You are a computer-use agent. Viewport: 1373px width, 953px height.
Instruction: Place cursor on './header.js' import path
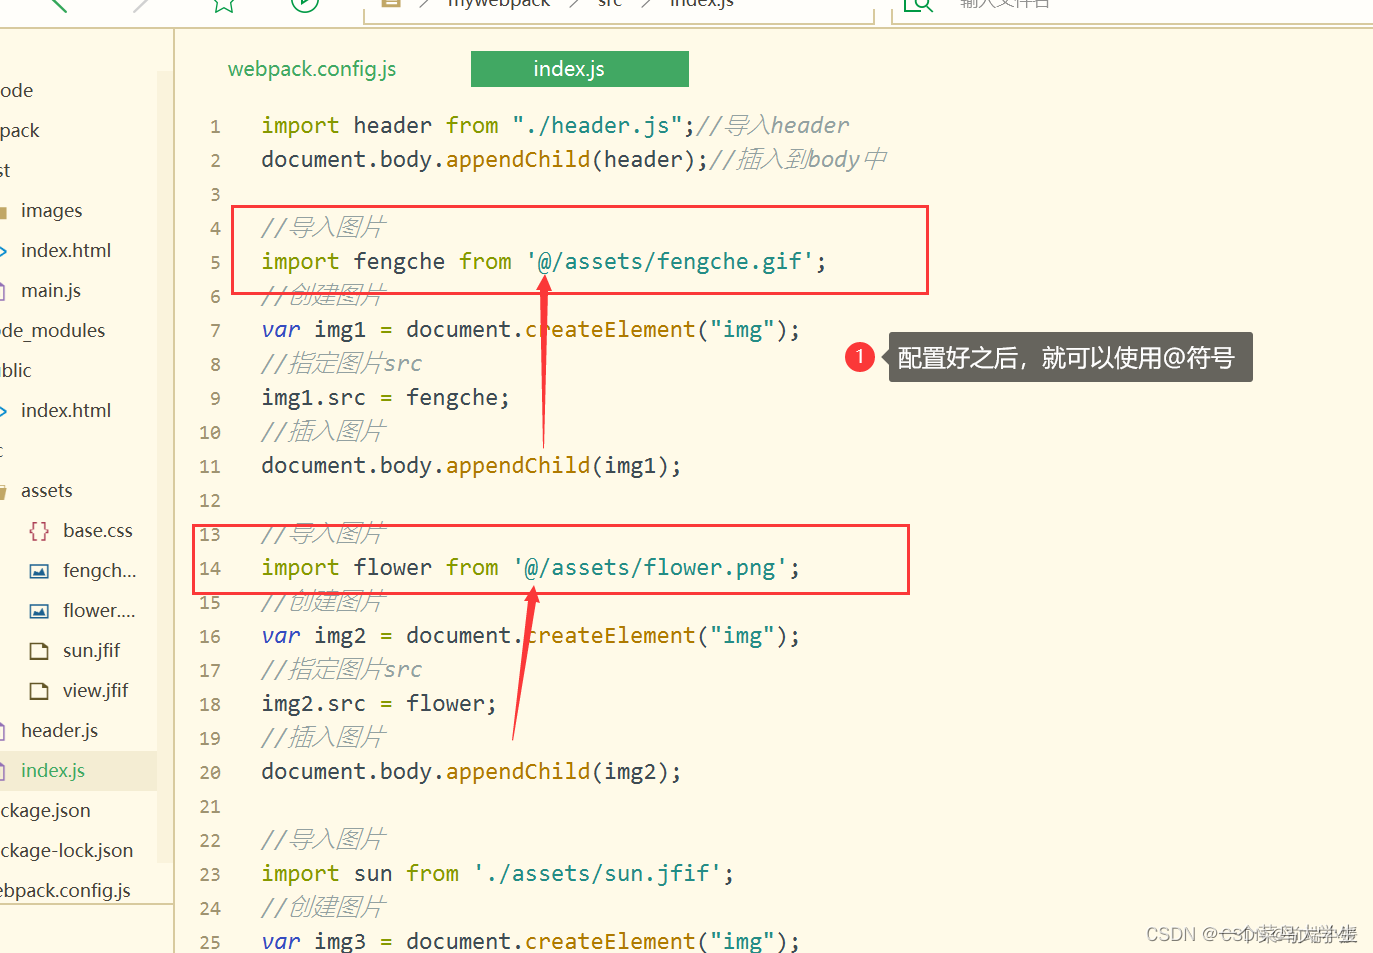[x=597, y=126]
